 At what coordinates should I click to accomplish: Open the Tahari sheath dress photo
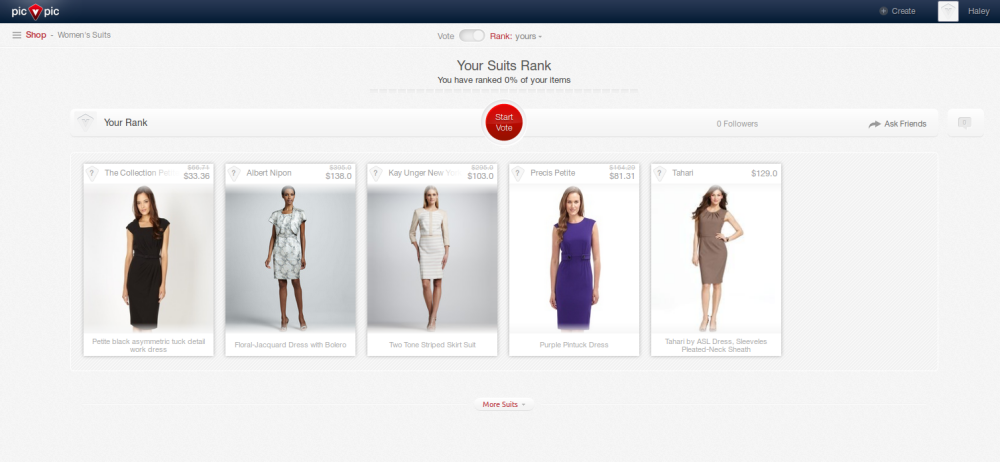716,258
